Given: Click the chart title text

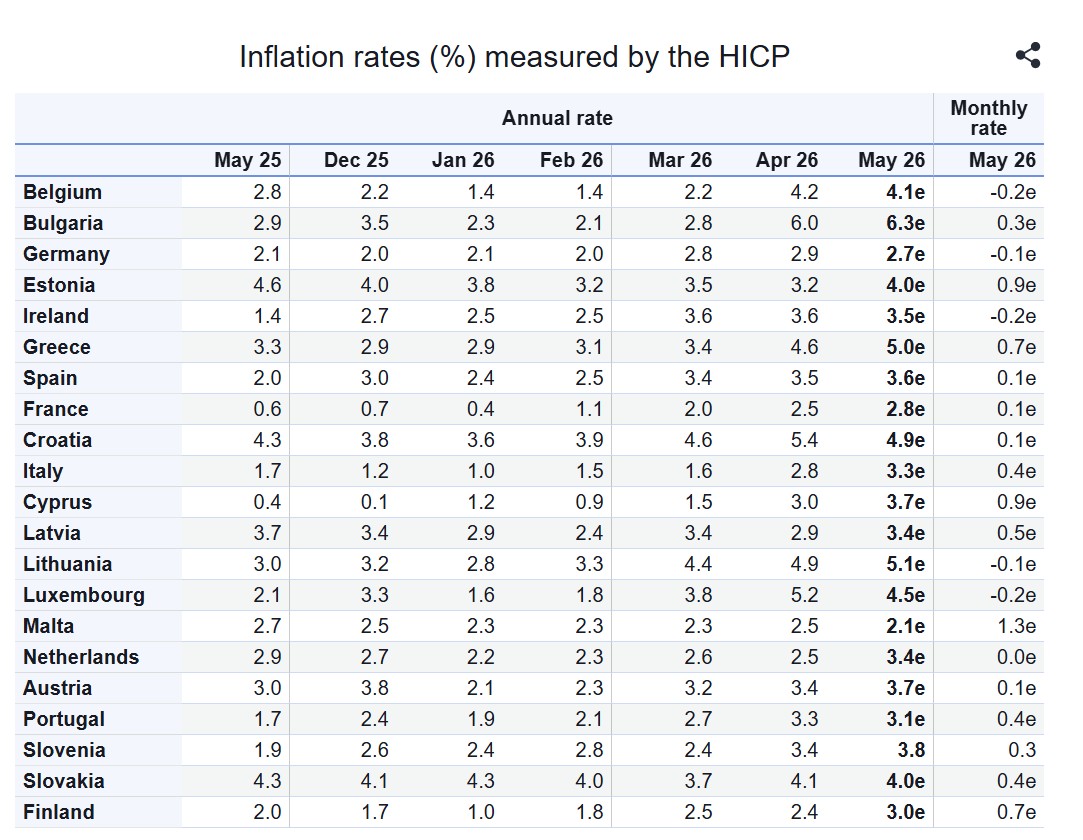Looking at the screenshot, I should (x=515, y=57).
